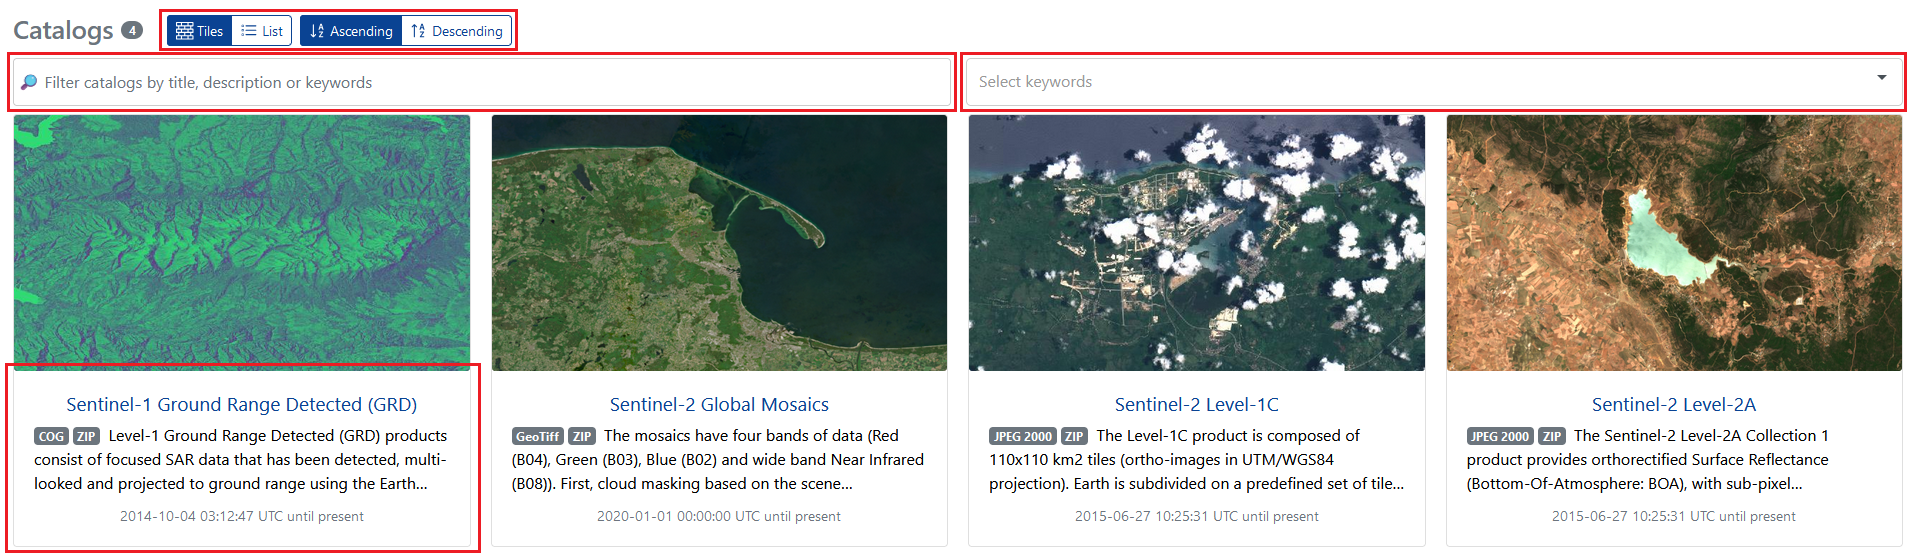
Task: Open the Sentinel-2 Level-2A catalog
Action: pyautogui.click(x=1674, y=404)
